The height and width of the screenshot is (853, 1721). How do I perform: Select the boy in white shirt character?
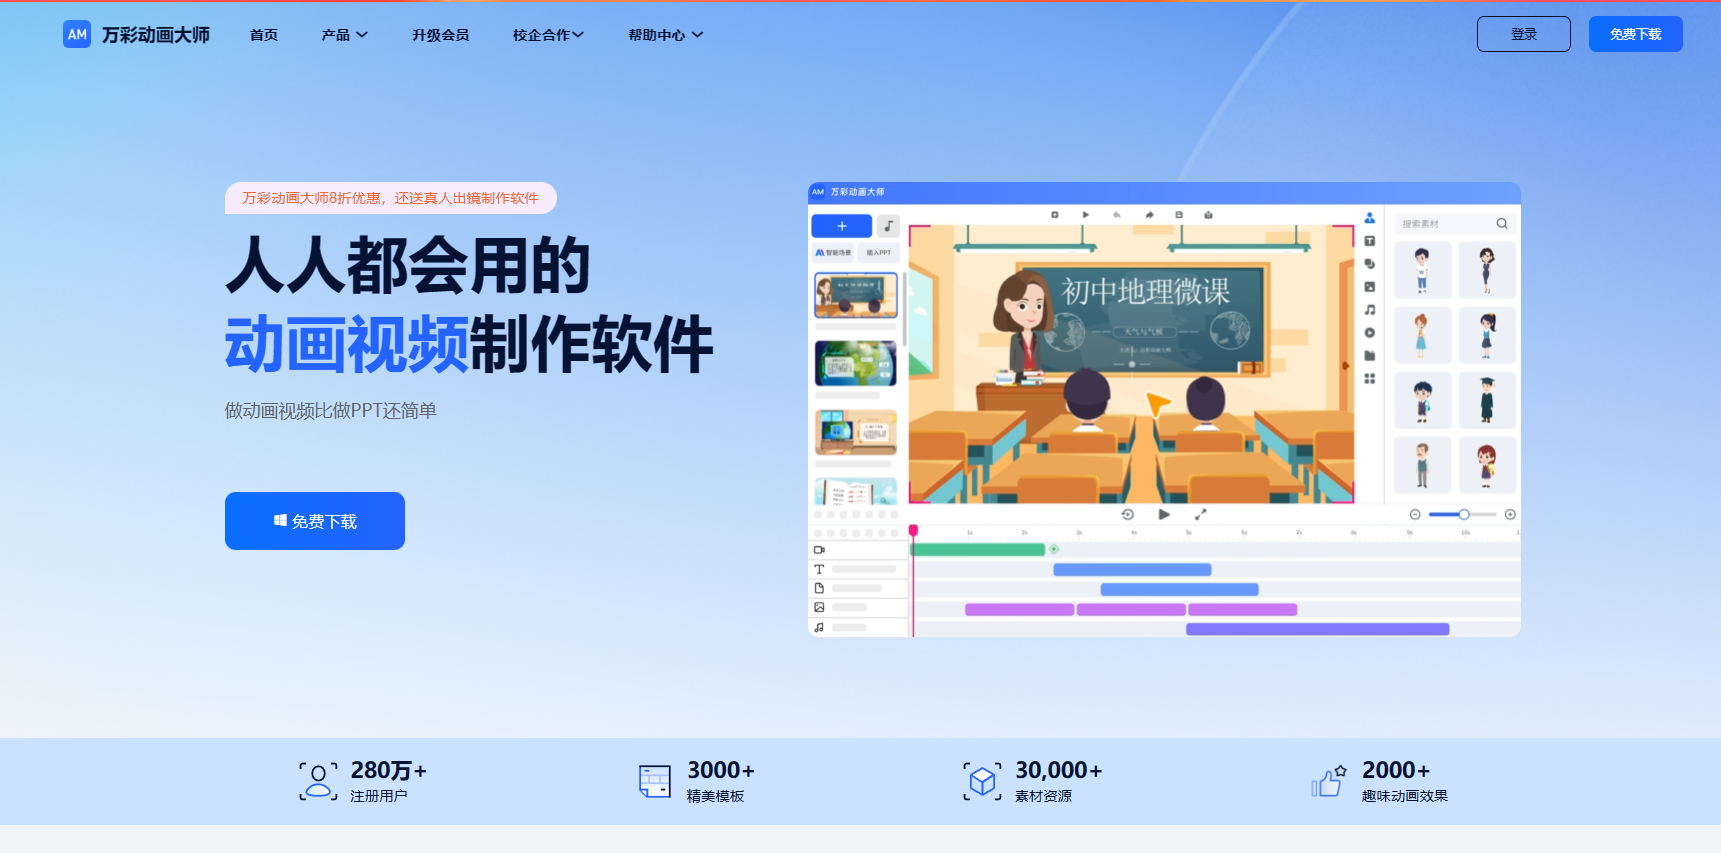[1422, 270]
